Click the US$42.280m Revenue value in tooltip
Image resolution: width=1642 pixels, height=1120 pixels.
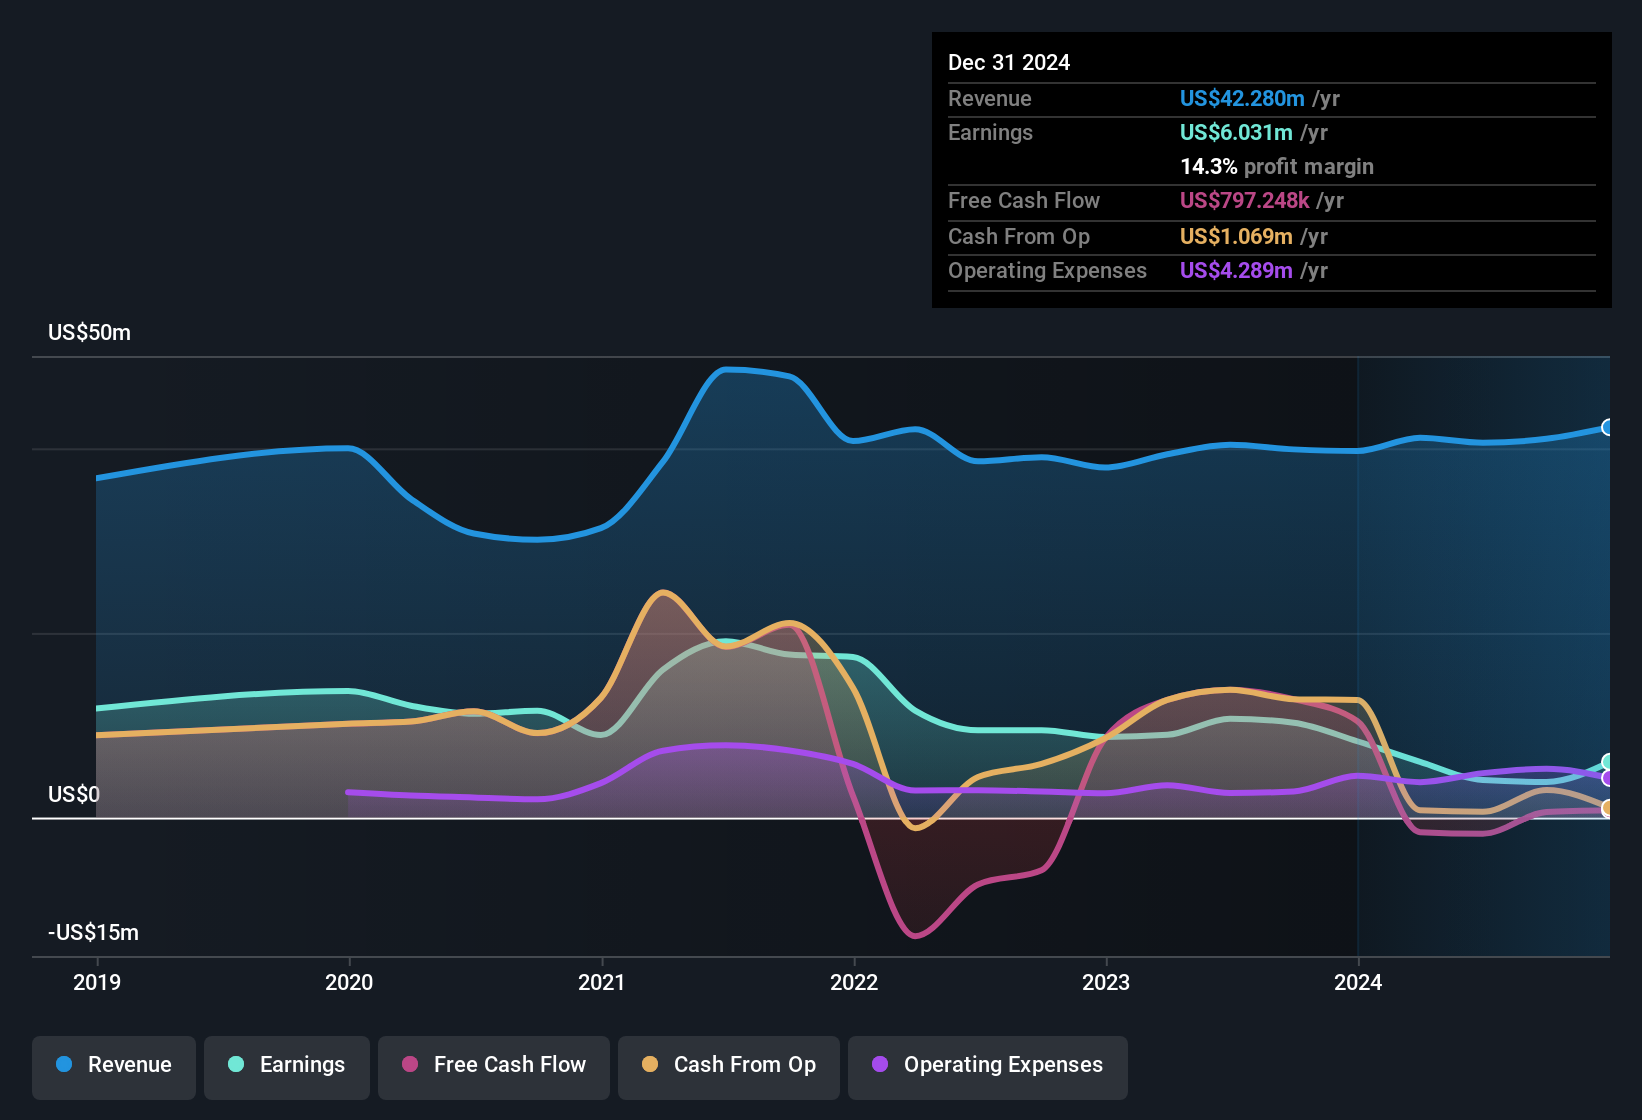pyautogui.click(x=1242, y=99)
